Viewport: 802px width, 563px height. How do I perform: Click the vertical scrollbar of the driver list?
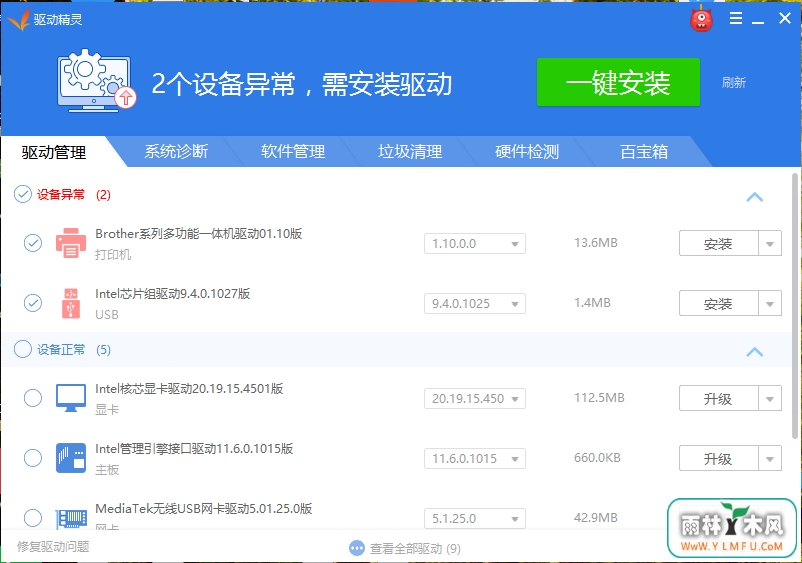pos(795,305)
